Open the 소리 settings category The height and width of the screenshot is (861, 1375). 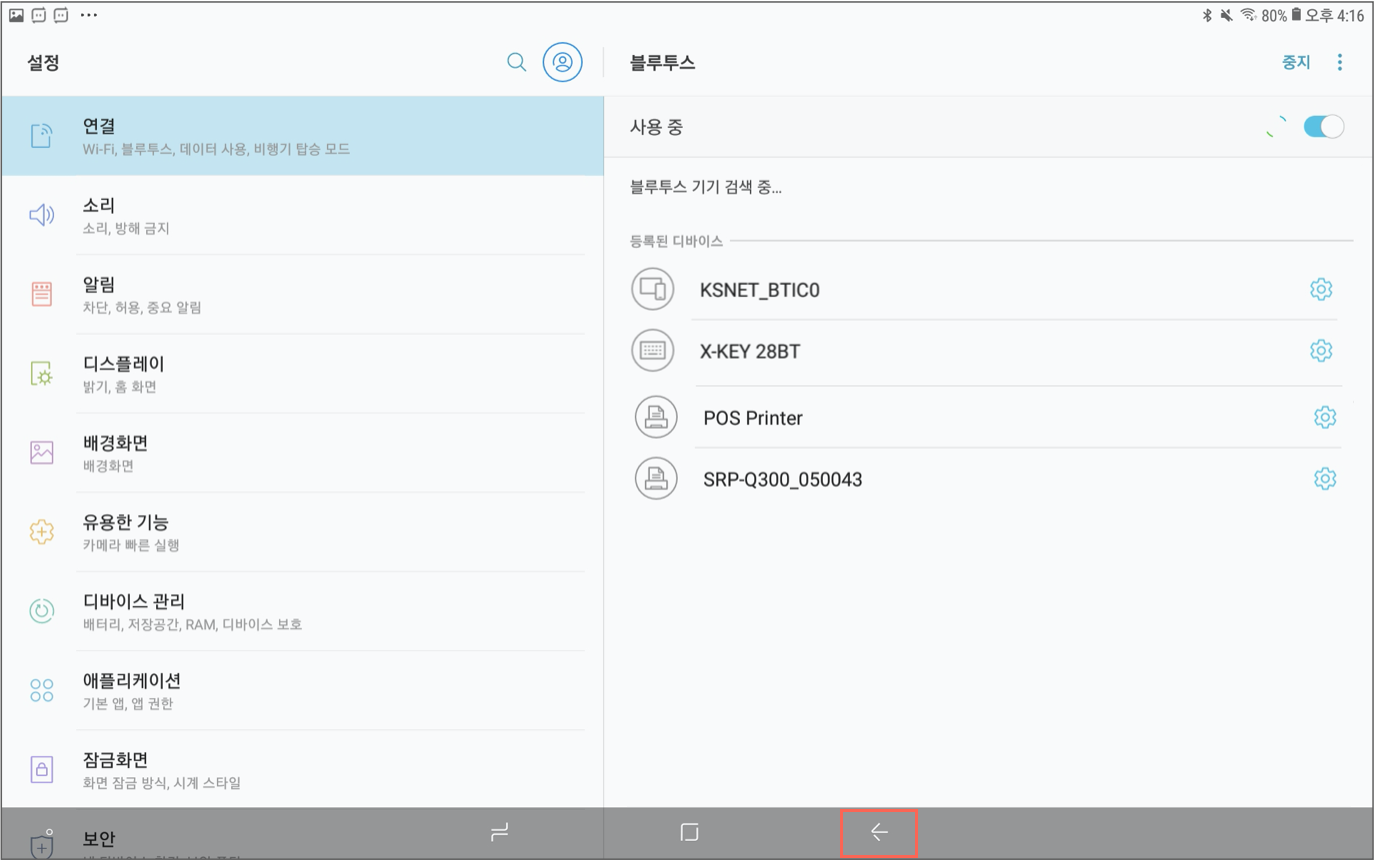click(x=303, y=215)
